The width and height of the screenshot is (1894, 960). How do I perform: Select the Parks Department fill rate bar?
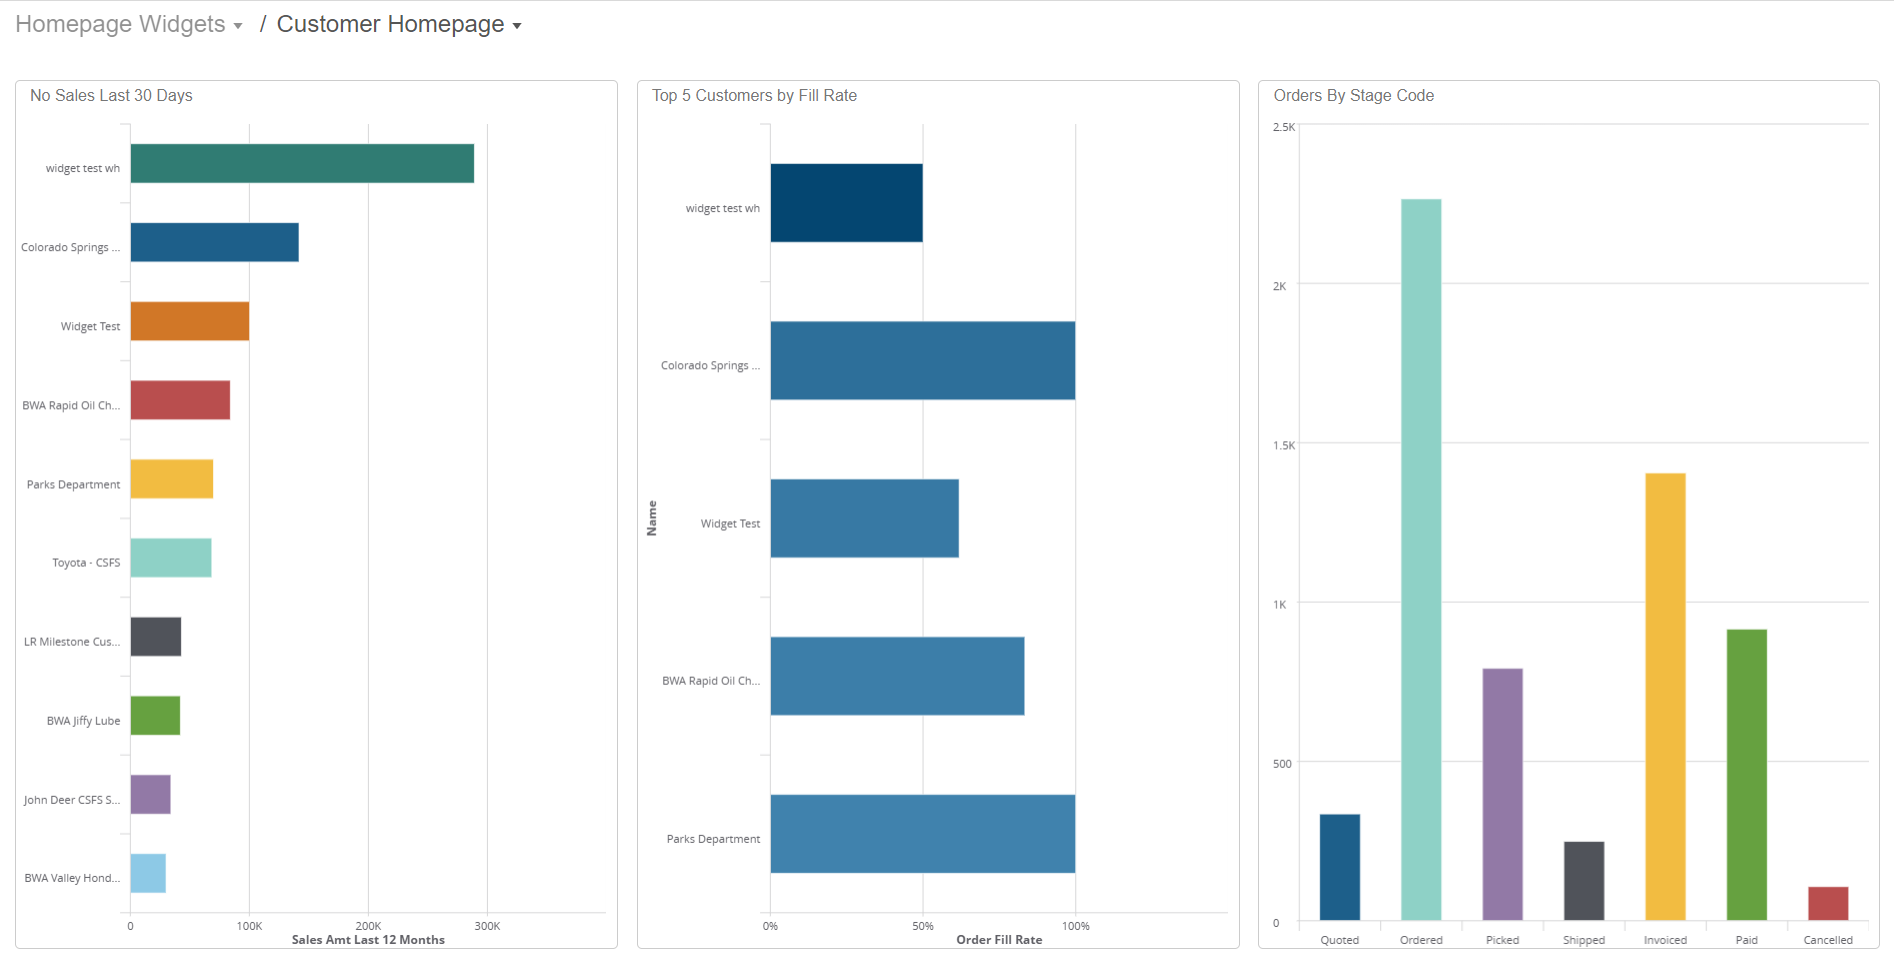point(922,834)
